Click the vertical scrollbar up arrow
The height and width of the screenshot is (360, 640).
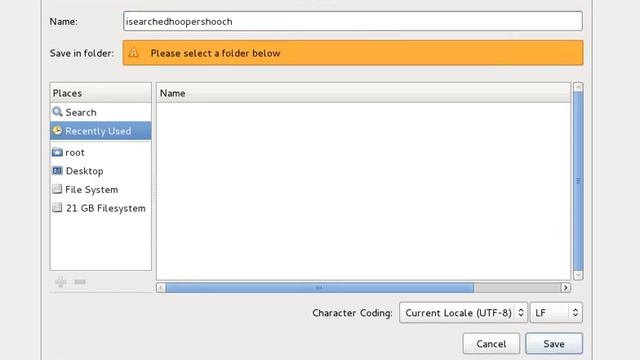tap(578, 87)
